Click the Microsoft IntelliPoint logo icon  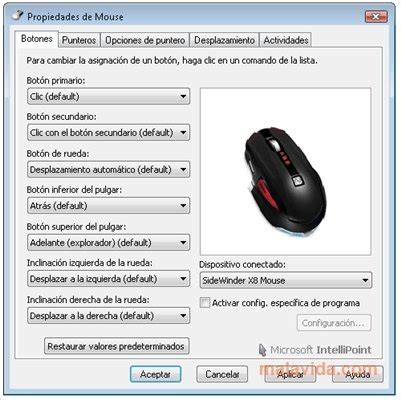coord(263,350)
